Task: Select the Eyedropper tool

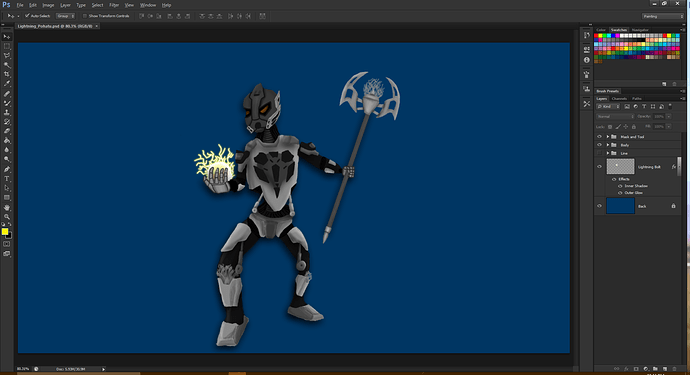Action: (x=7, y=84)
